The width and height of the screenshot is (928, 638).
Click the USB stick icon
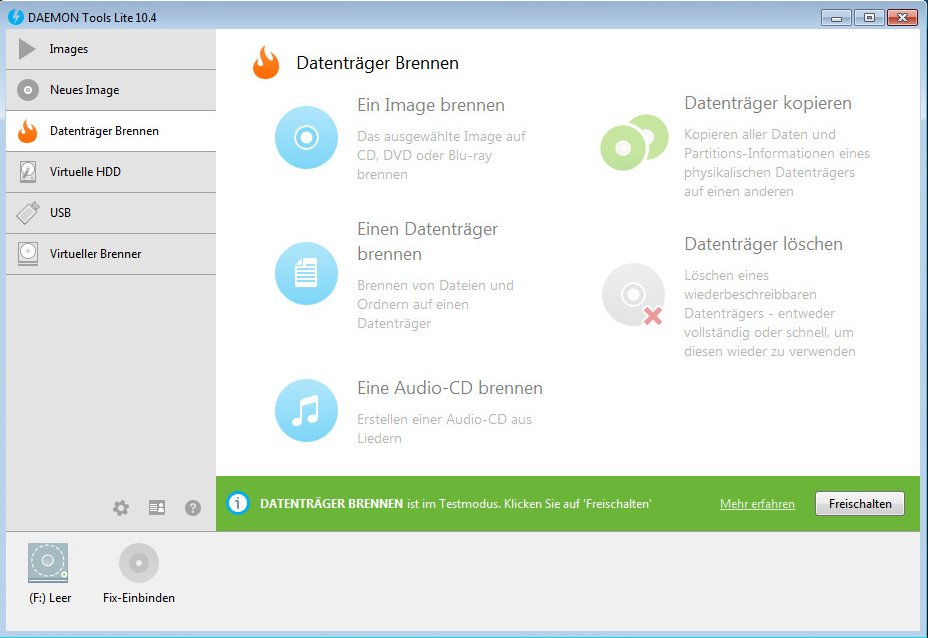(x=28, y=213)
